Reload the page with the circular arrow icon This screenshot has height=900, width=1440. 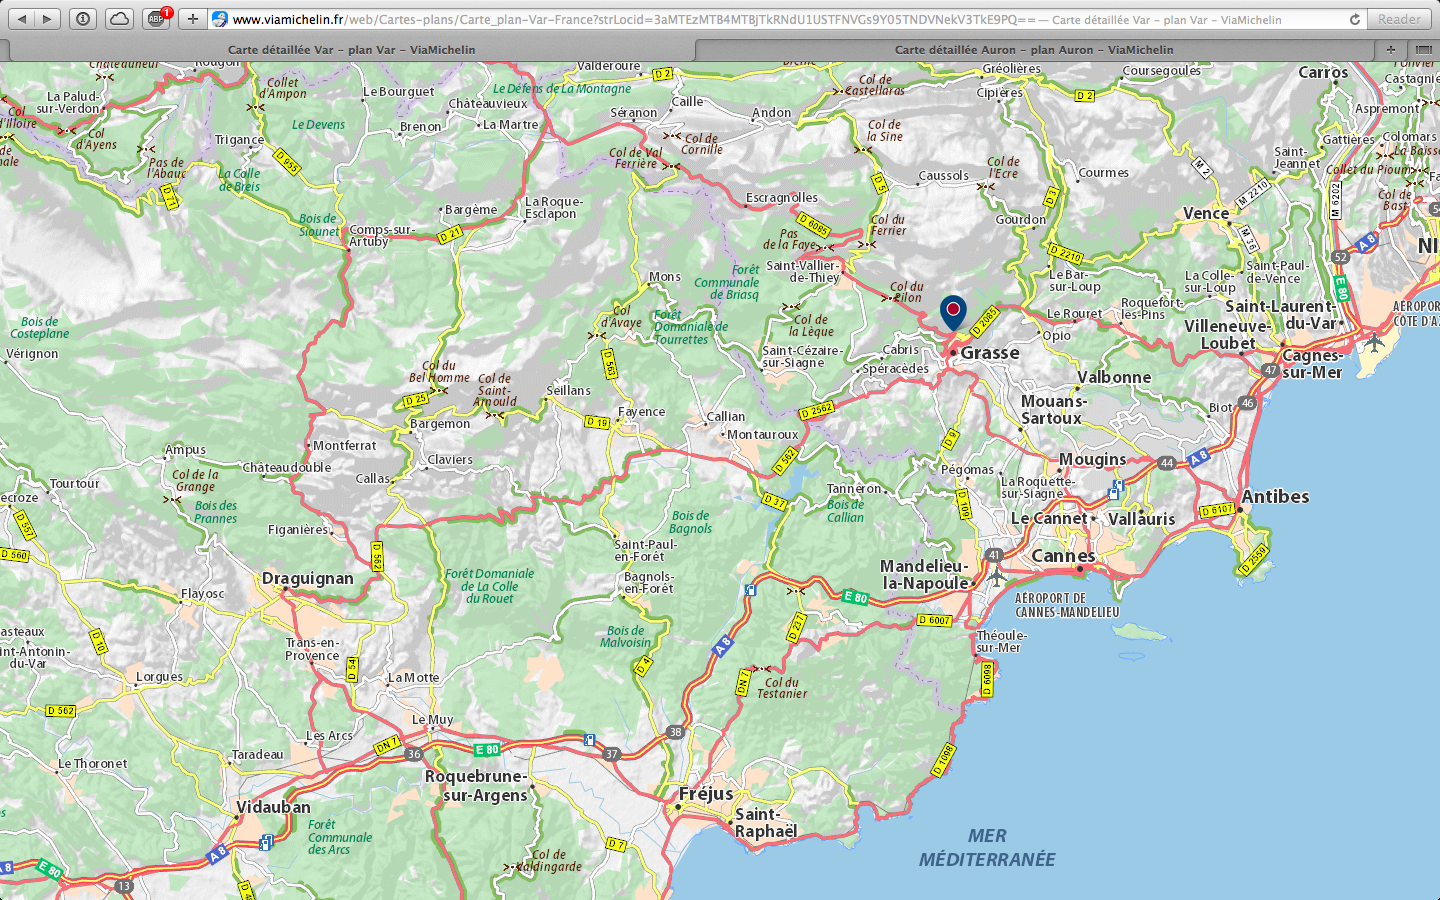click(x=1355, y=19)
